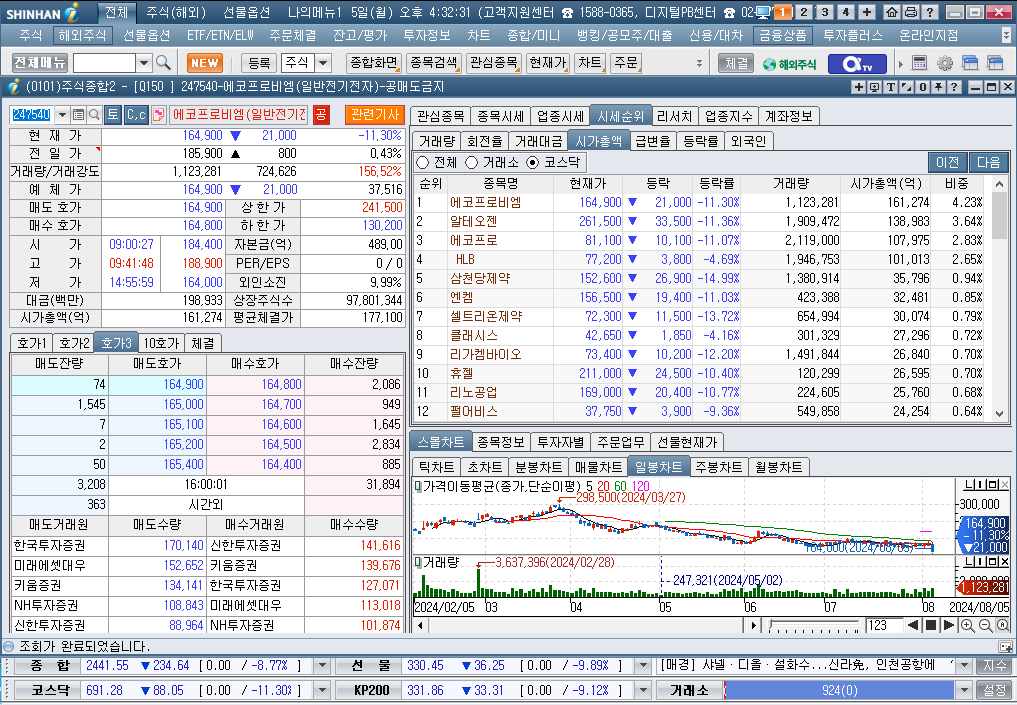Open the dropdown next to the 종합 index row

(322, 665)
